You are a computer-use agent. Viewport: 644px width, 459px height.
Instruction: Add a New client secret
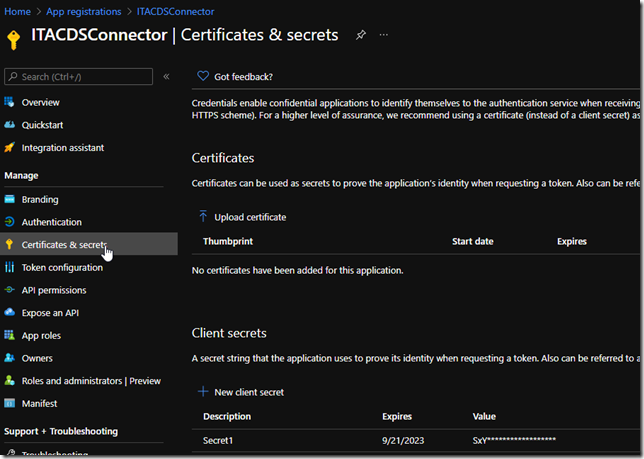(x=249, y=392)
